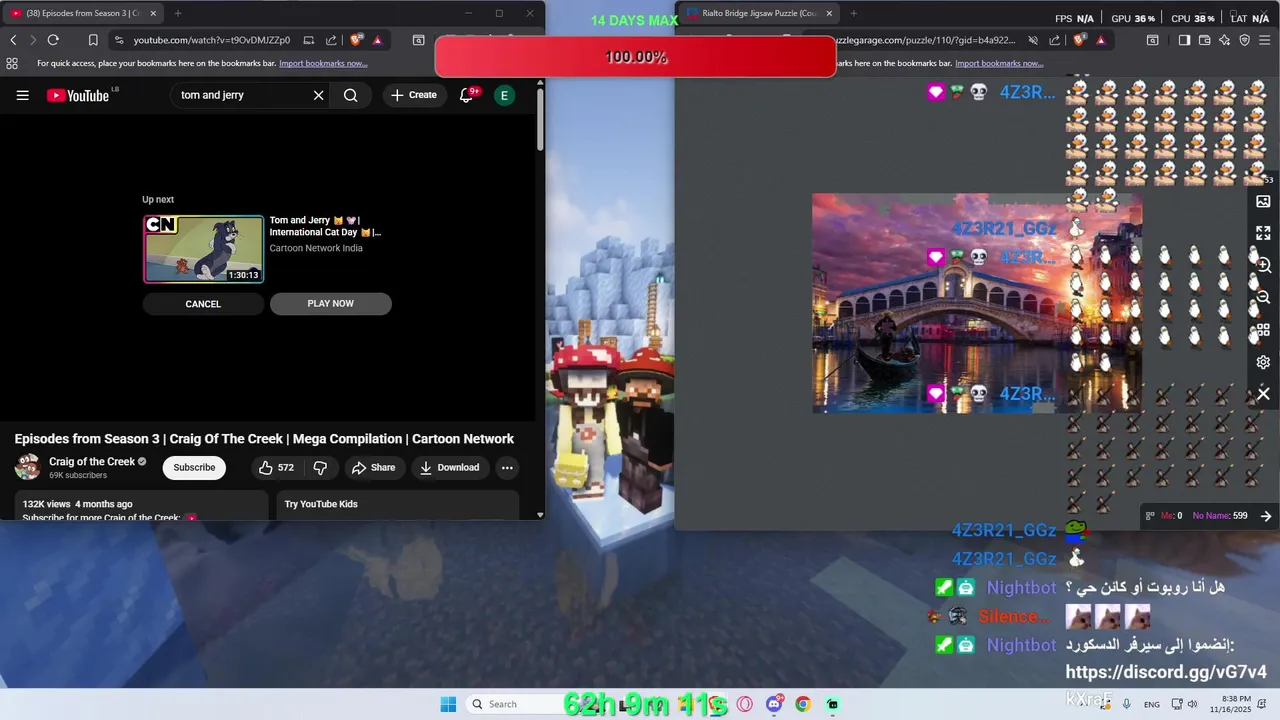Click the Tom and Jerry up-next thumbnail
Image resolution: width=1280 pixels, height=720 pixels.
[x=204, y=249]
